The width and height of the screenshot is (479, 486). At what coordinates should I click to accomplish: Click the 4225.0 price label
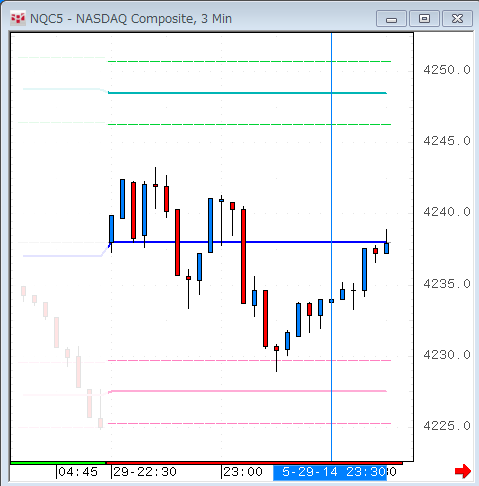447,426
